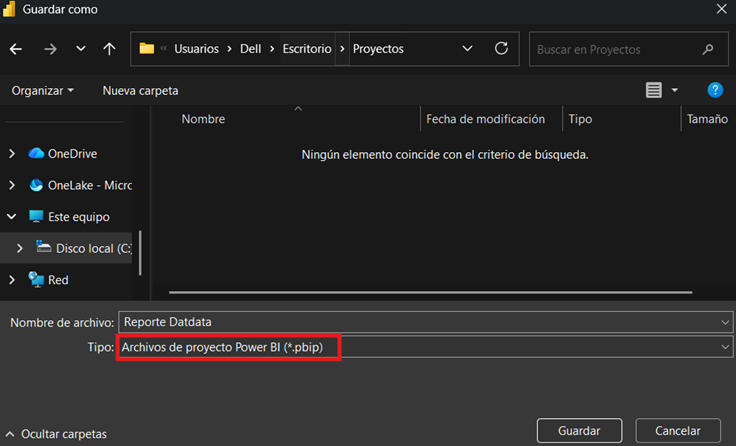This screenshot has height=446, width=736.
Task: Refresh the Proyectos folder view
Action: (501, 48)
